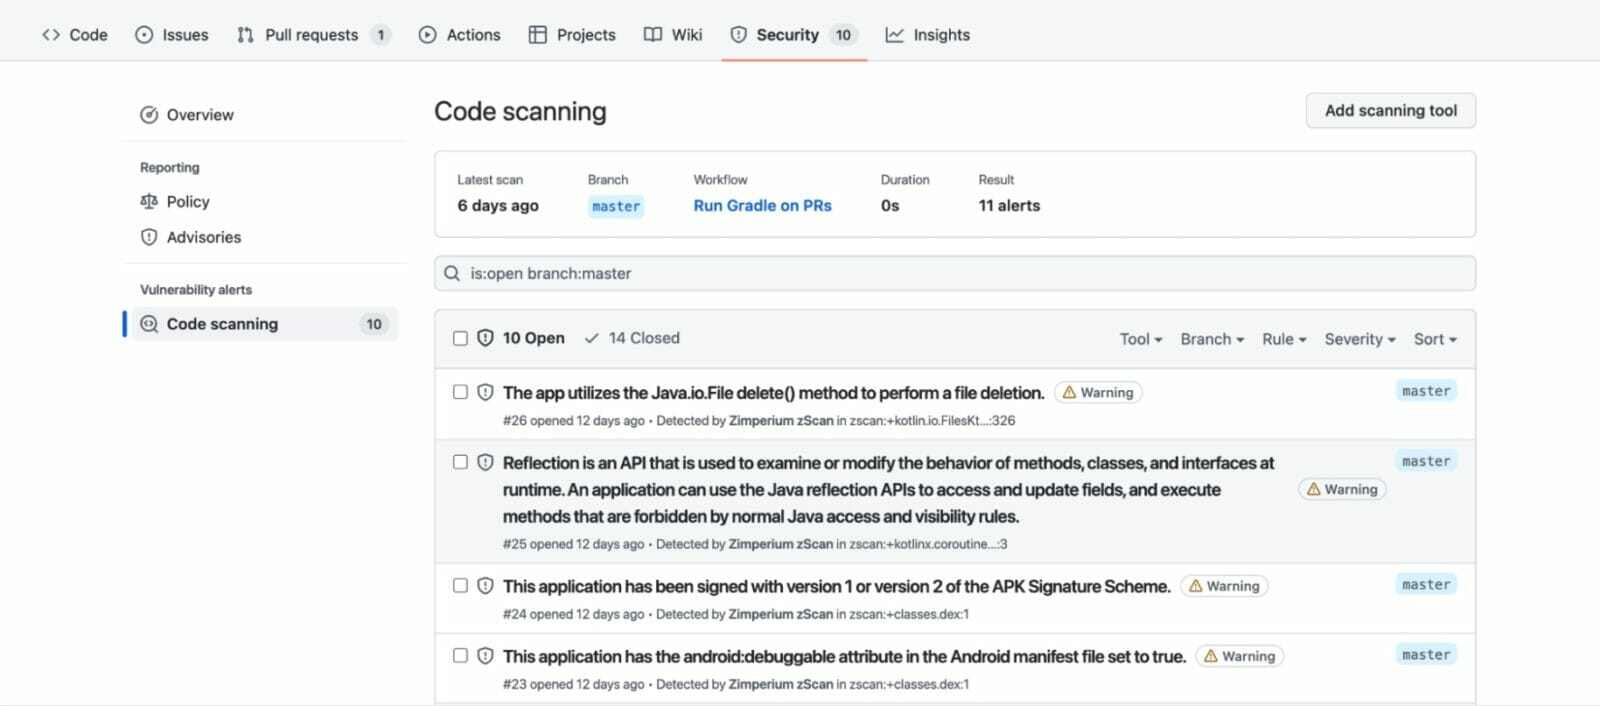The image size is (1600, 706).
Task: Click the Warning badge on alert #23
Action: click(1240, 656)
